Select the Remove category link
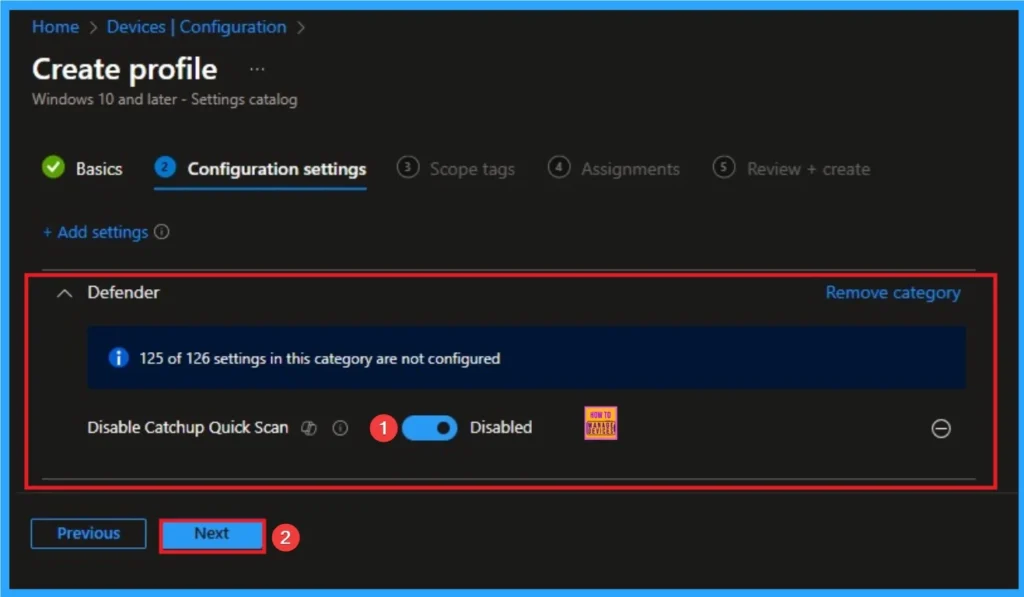The height and width of the screenshot is (597, 1024). click(x=892, y=292)
